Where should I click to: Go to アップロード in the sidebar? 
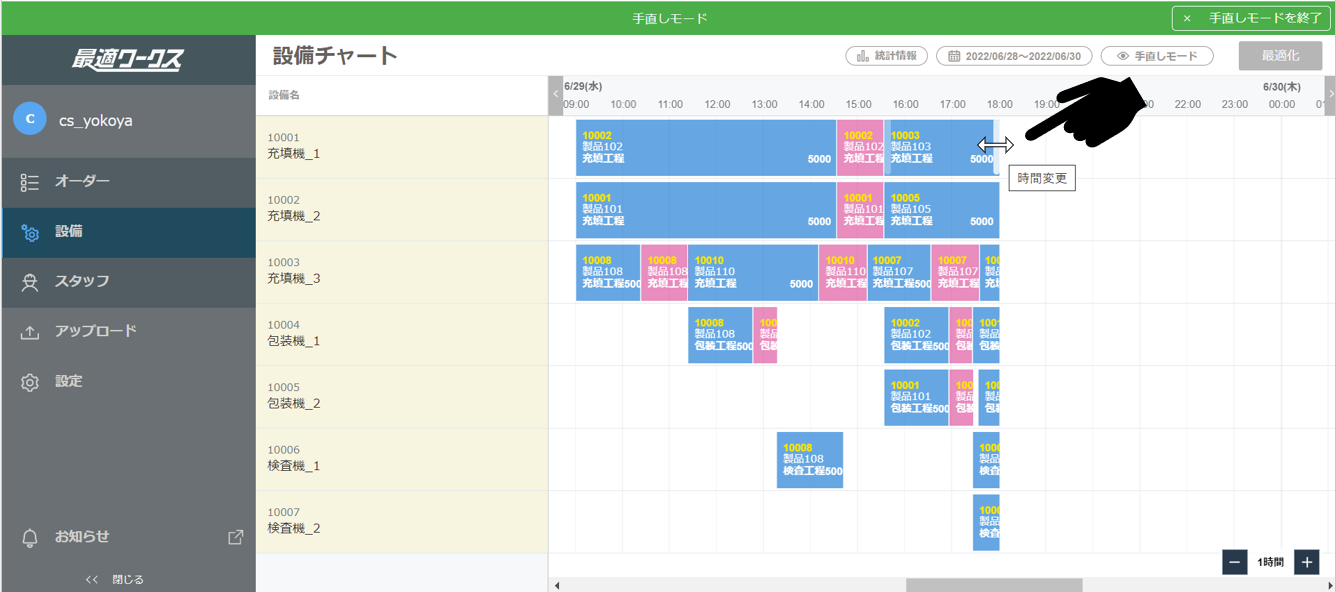(128, 332)
